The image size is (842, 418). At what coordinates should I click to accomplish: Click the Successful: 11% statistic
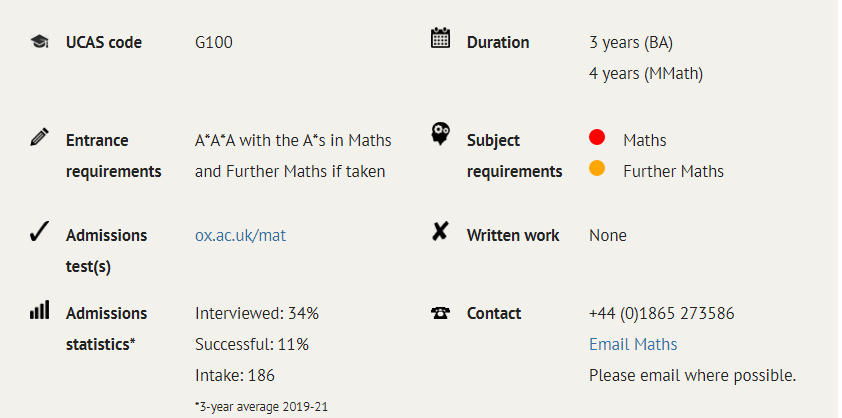[x=251, y=344]
